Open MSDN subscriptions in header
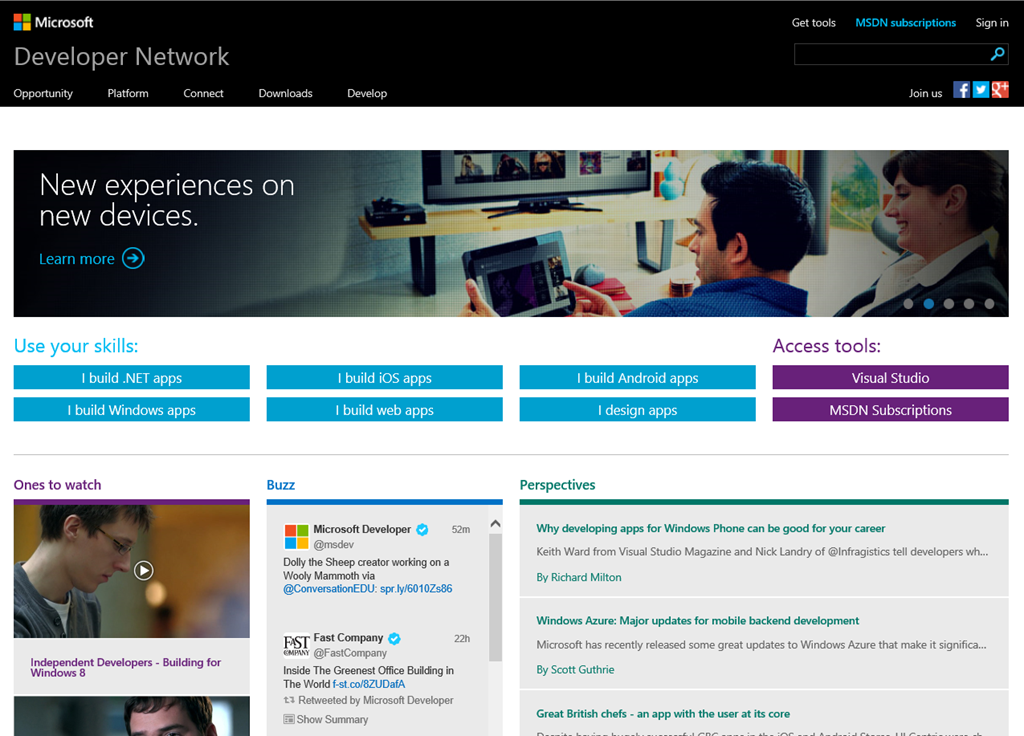 (x=906, y=23)
